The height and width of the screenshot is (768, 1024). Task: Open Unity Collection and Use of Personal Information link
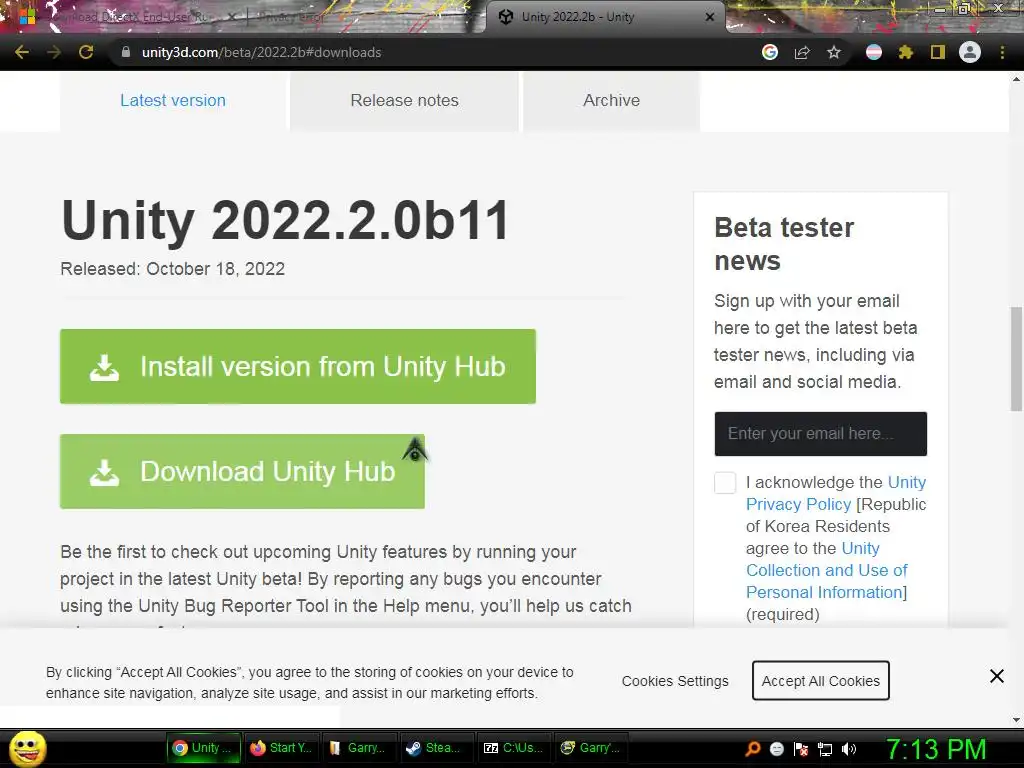click(827, 570)
